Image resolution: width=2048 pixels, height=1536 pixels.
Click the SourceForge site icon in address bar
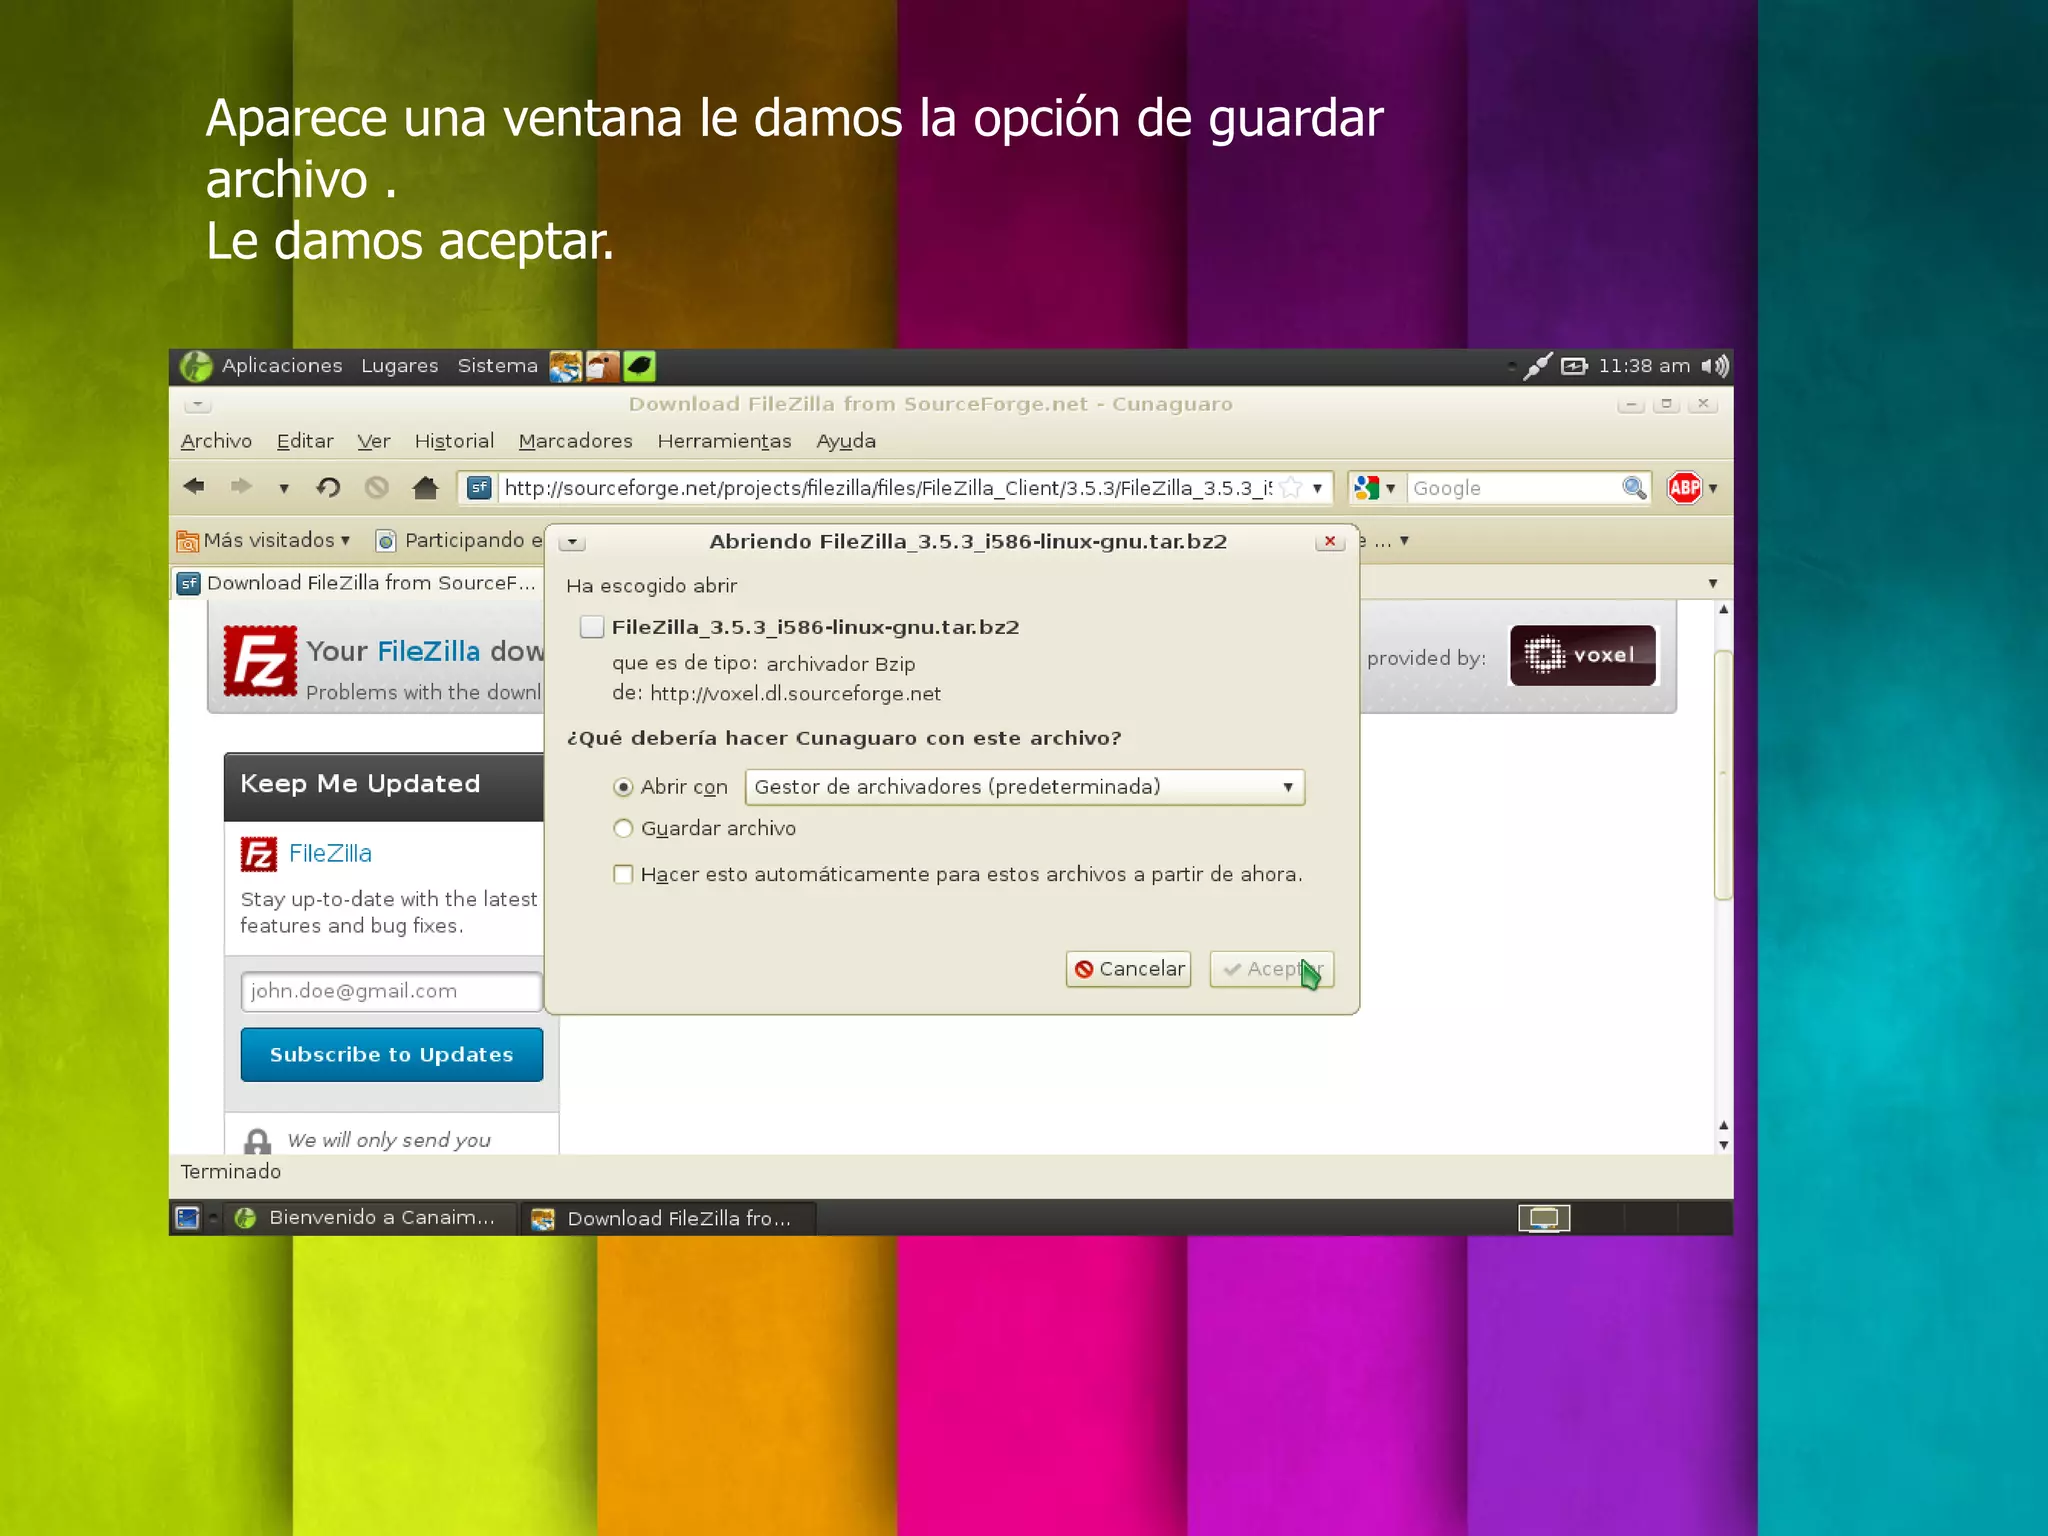tap(479, 488)
